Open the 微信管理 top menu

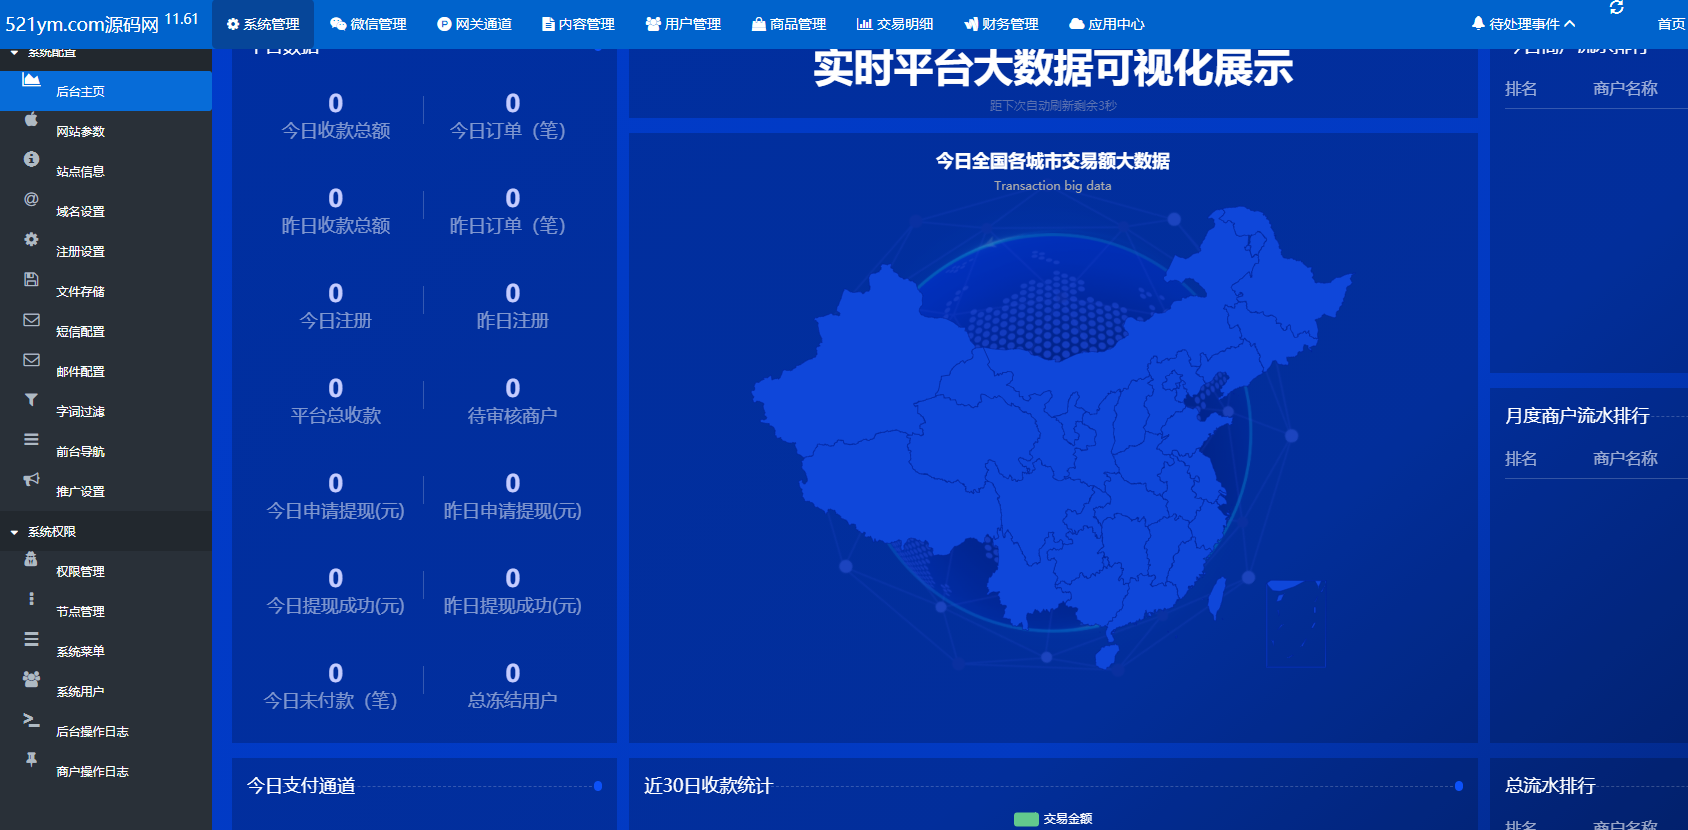point(368,24)
